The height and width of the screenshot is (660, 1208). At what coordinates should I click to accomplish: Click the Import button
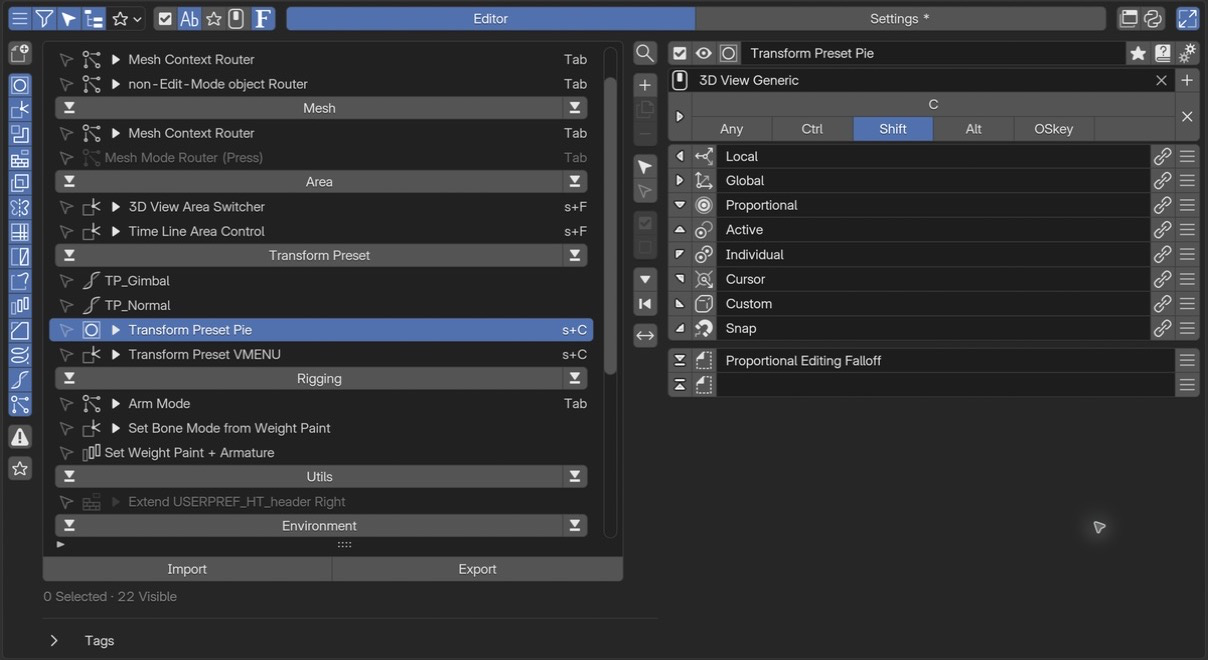[x=187, y=569]
